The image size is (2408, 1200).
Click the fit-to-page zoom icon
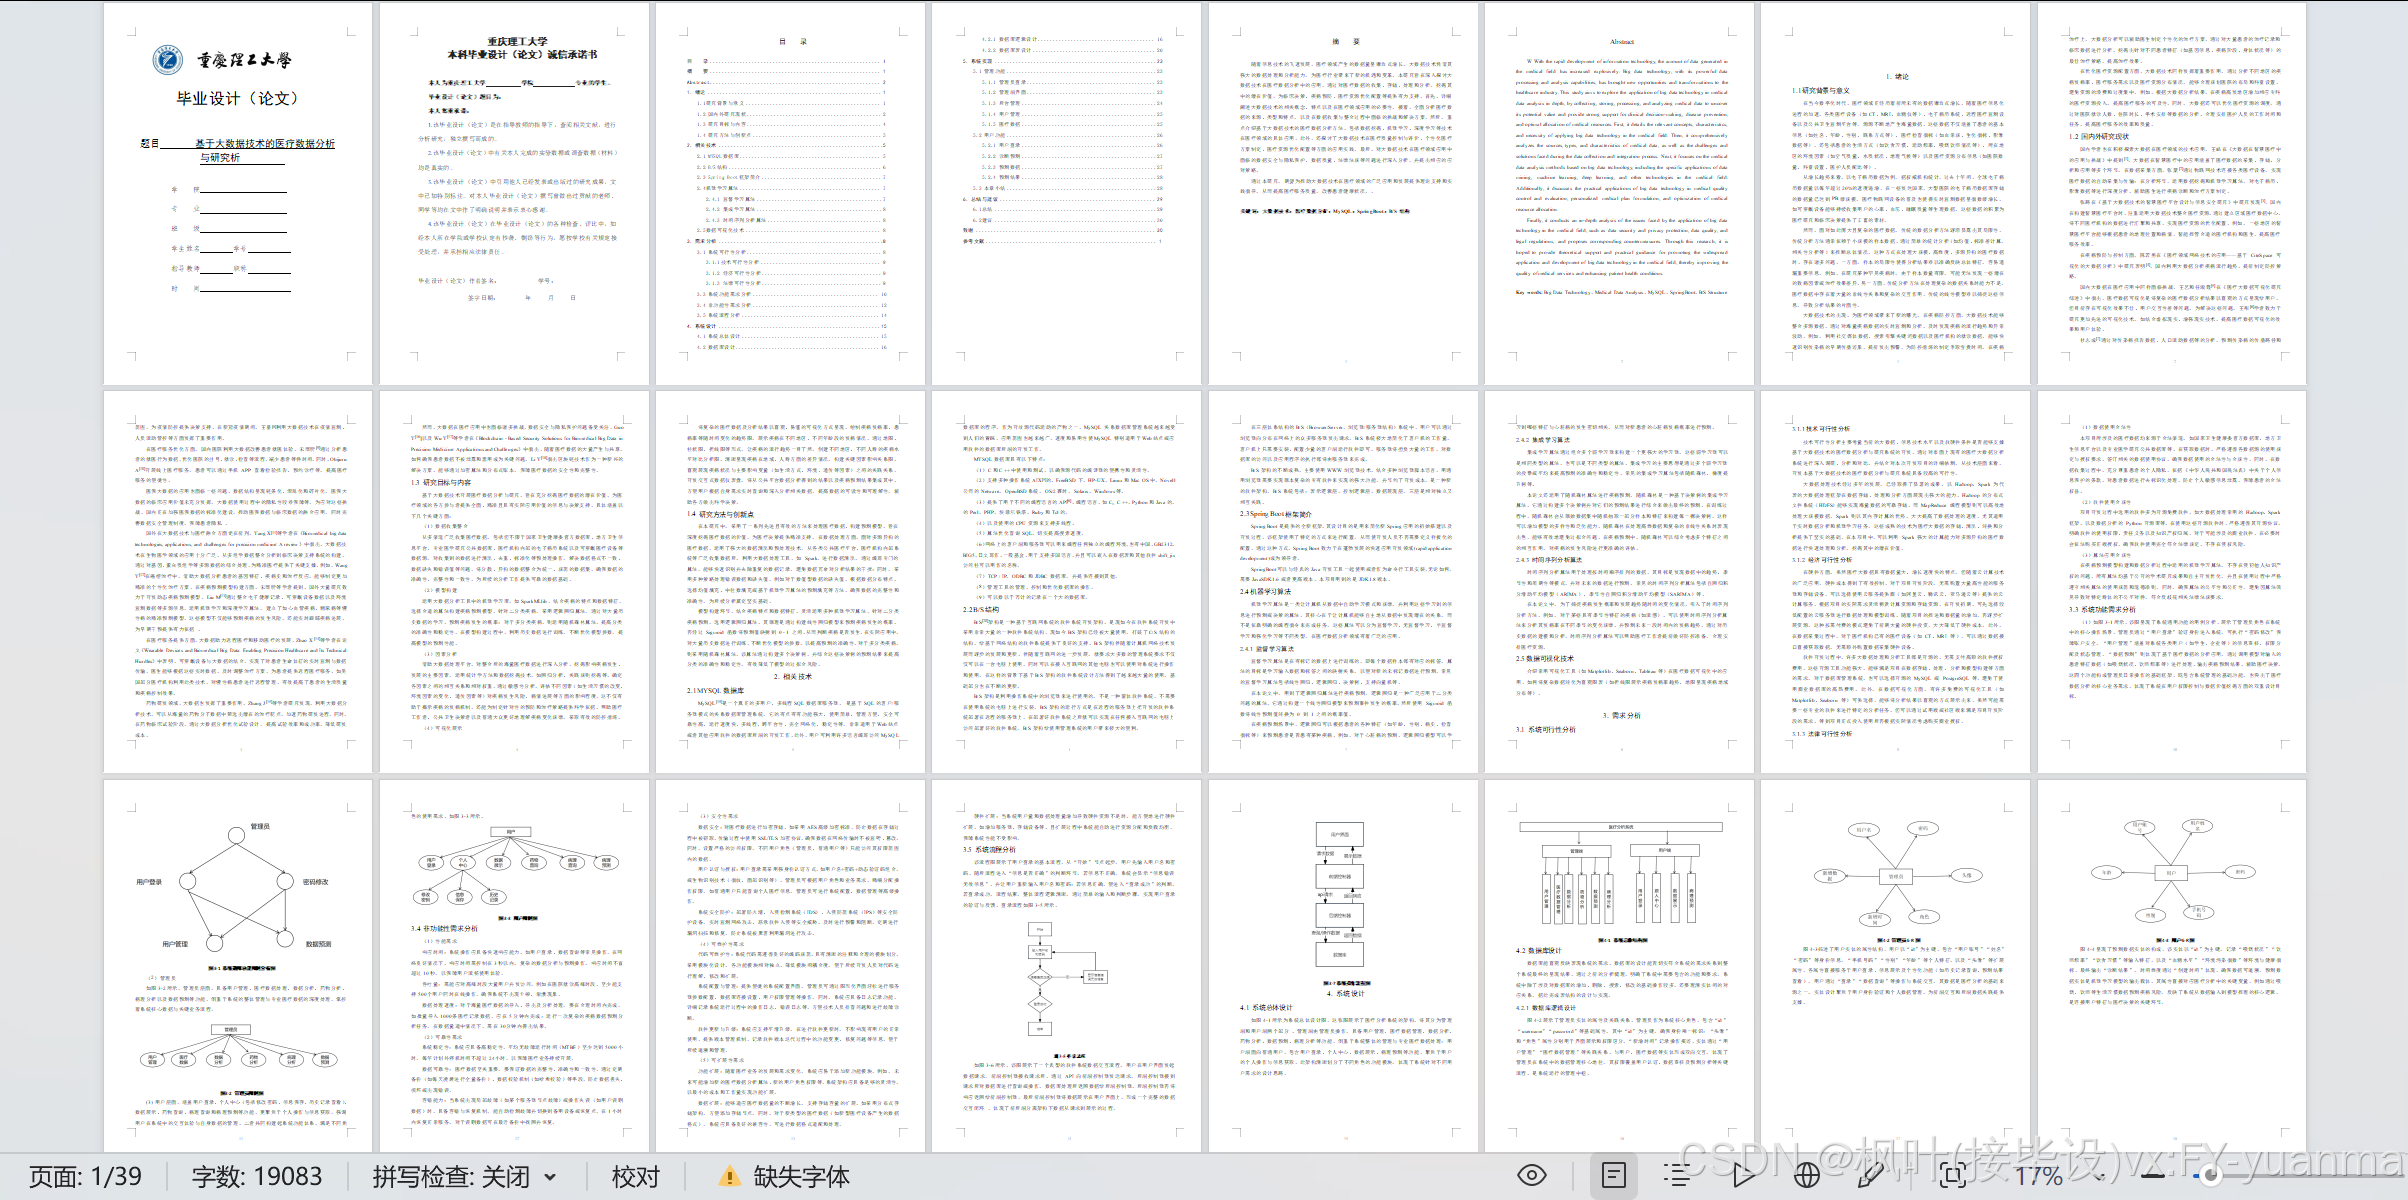[1951, 1176]
